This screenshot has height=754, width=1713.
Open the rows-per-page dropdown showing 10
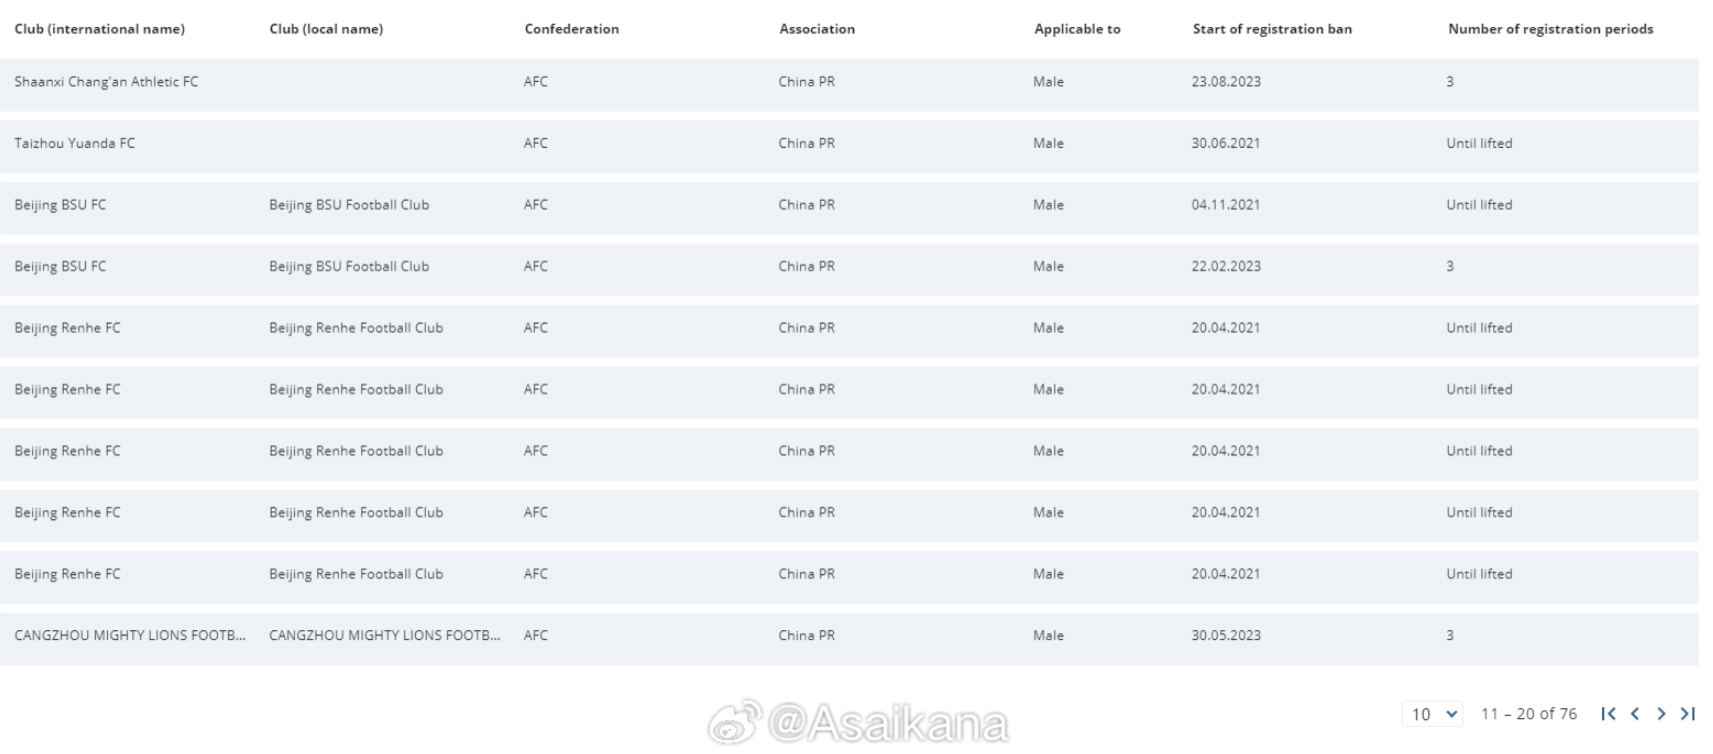pyautogui.click(x=1434, y=713)
